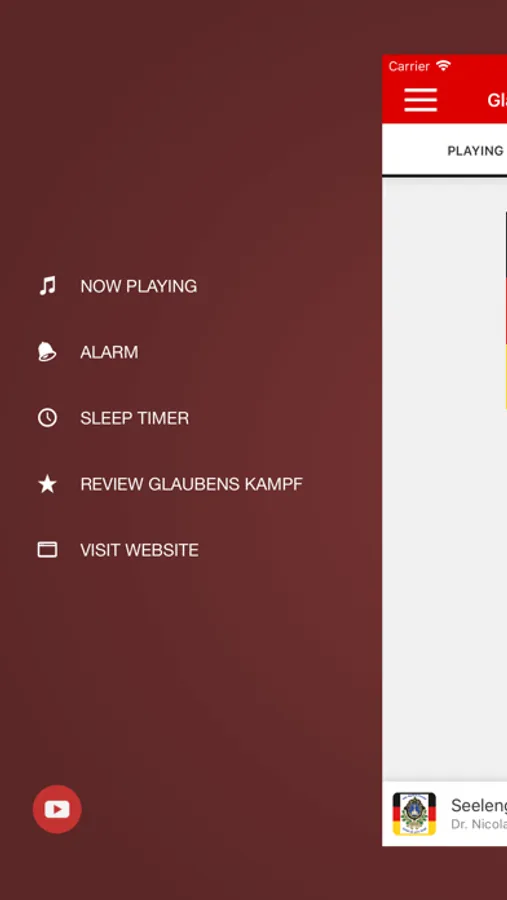Tap the sleep timer clock icon
507x900 pixels.
point(47,417)
